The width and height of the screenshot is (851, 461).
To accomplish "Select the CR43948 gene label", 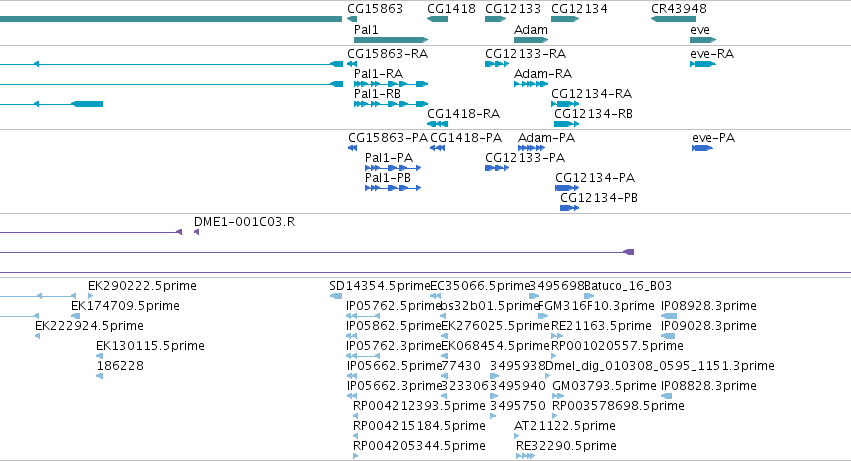I will pyautogui.click(x=679, y=9).
